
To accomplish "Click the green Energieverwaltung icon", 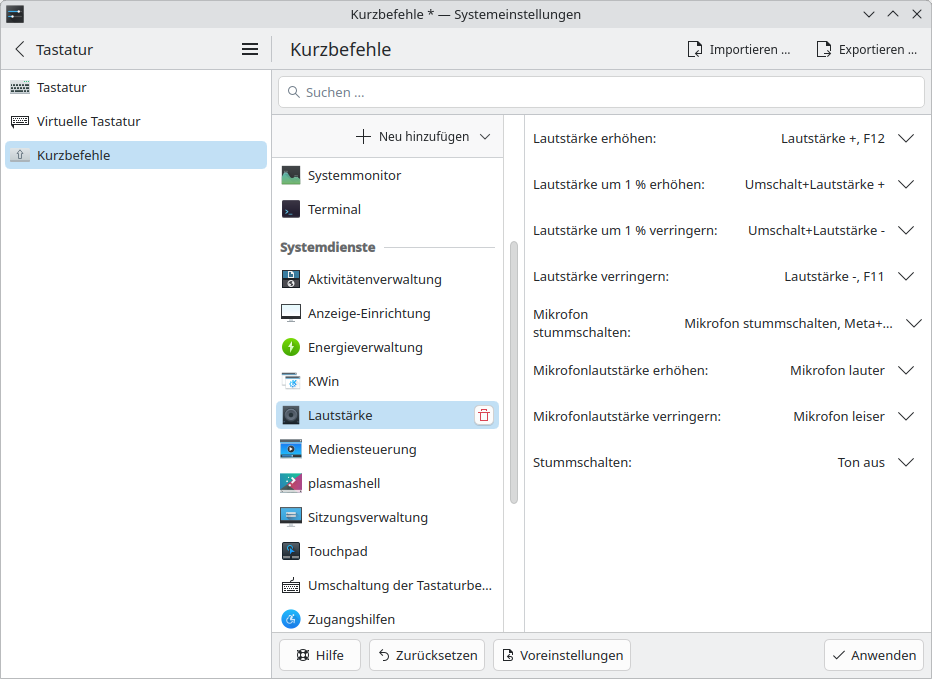I will (x=291, y=348).
